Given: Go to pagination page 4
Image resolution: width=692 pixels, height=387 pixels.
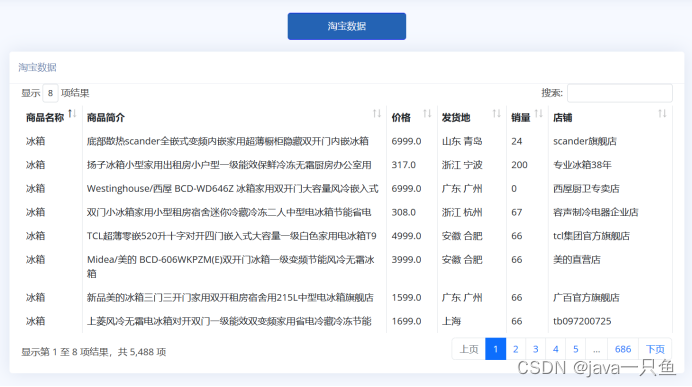Looking at the screenshot, I should tap(556, 349).
